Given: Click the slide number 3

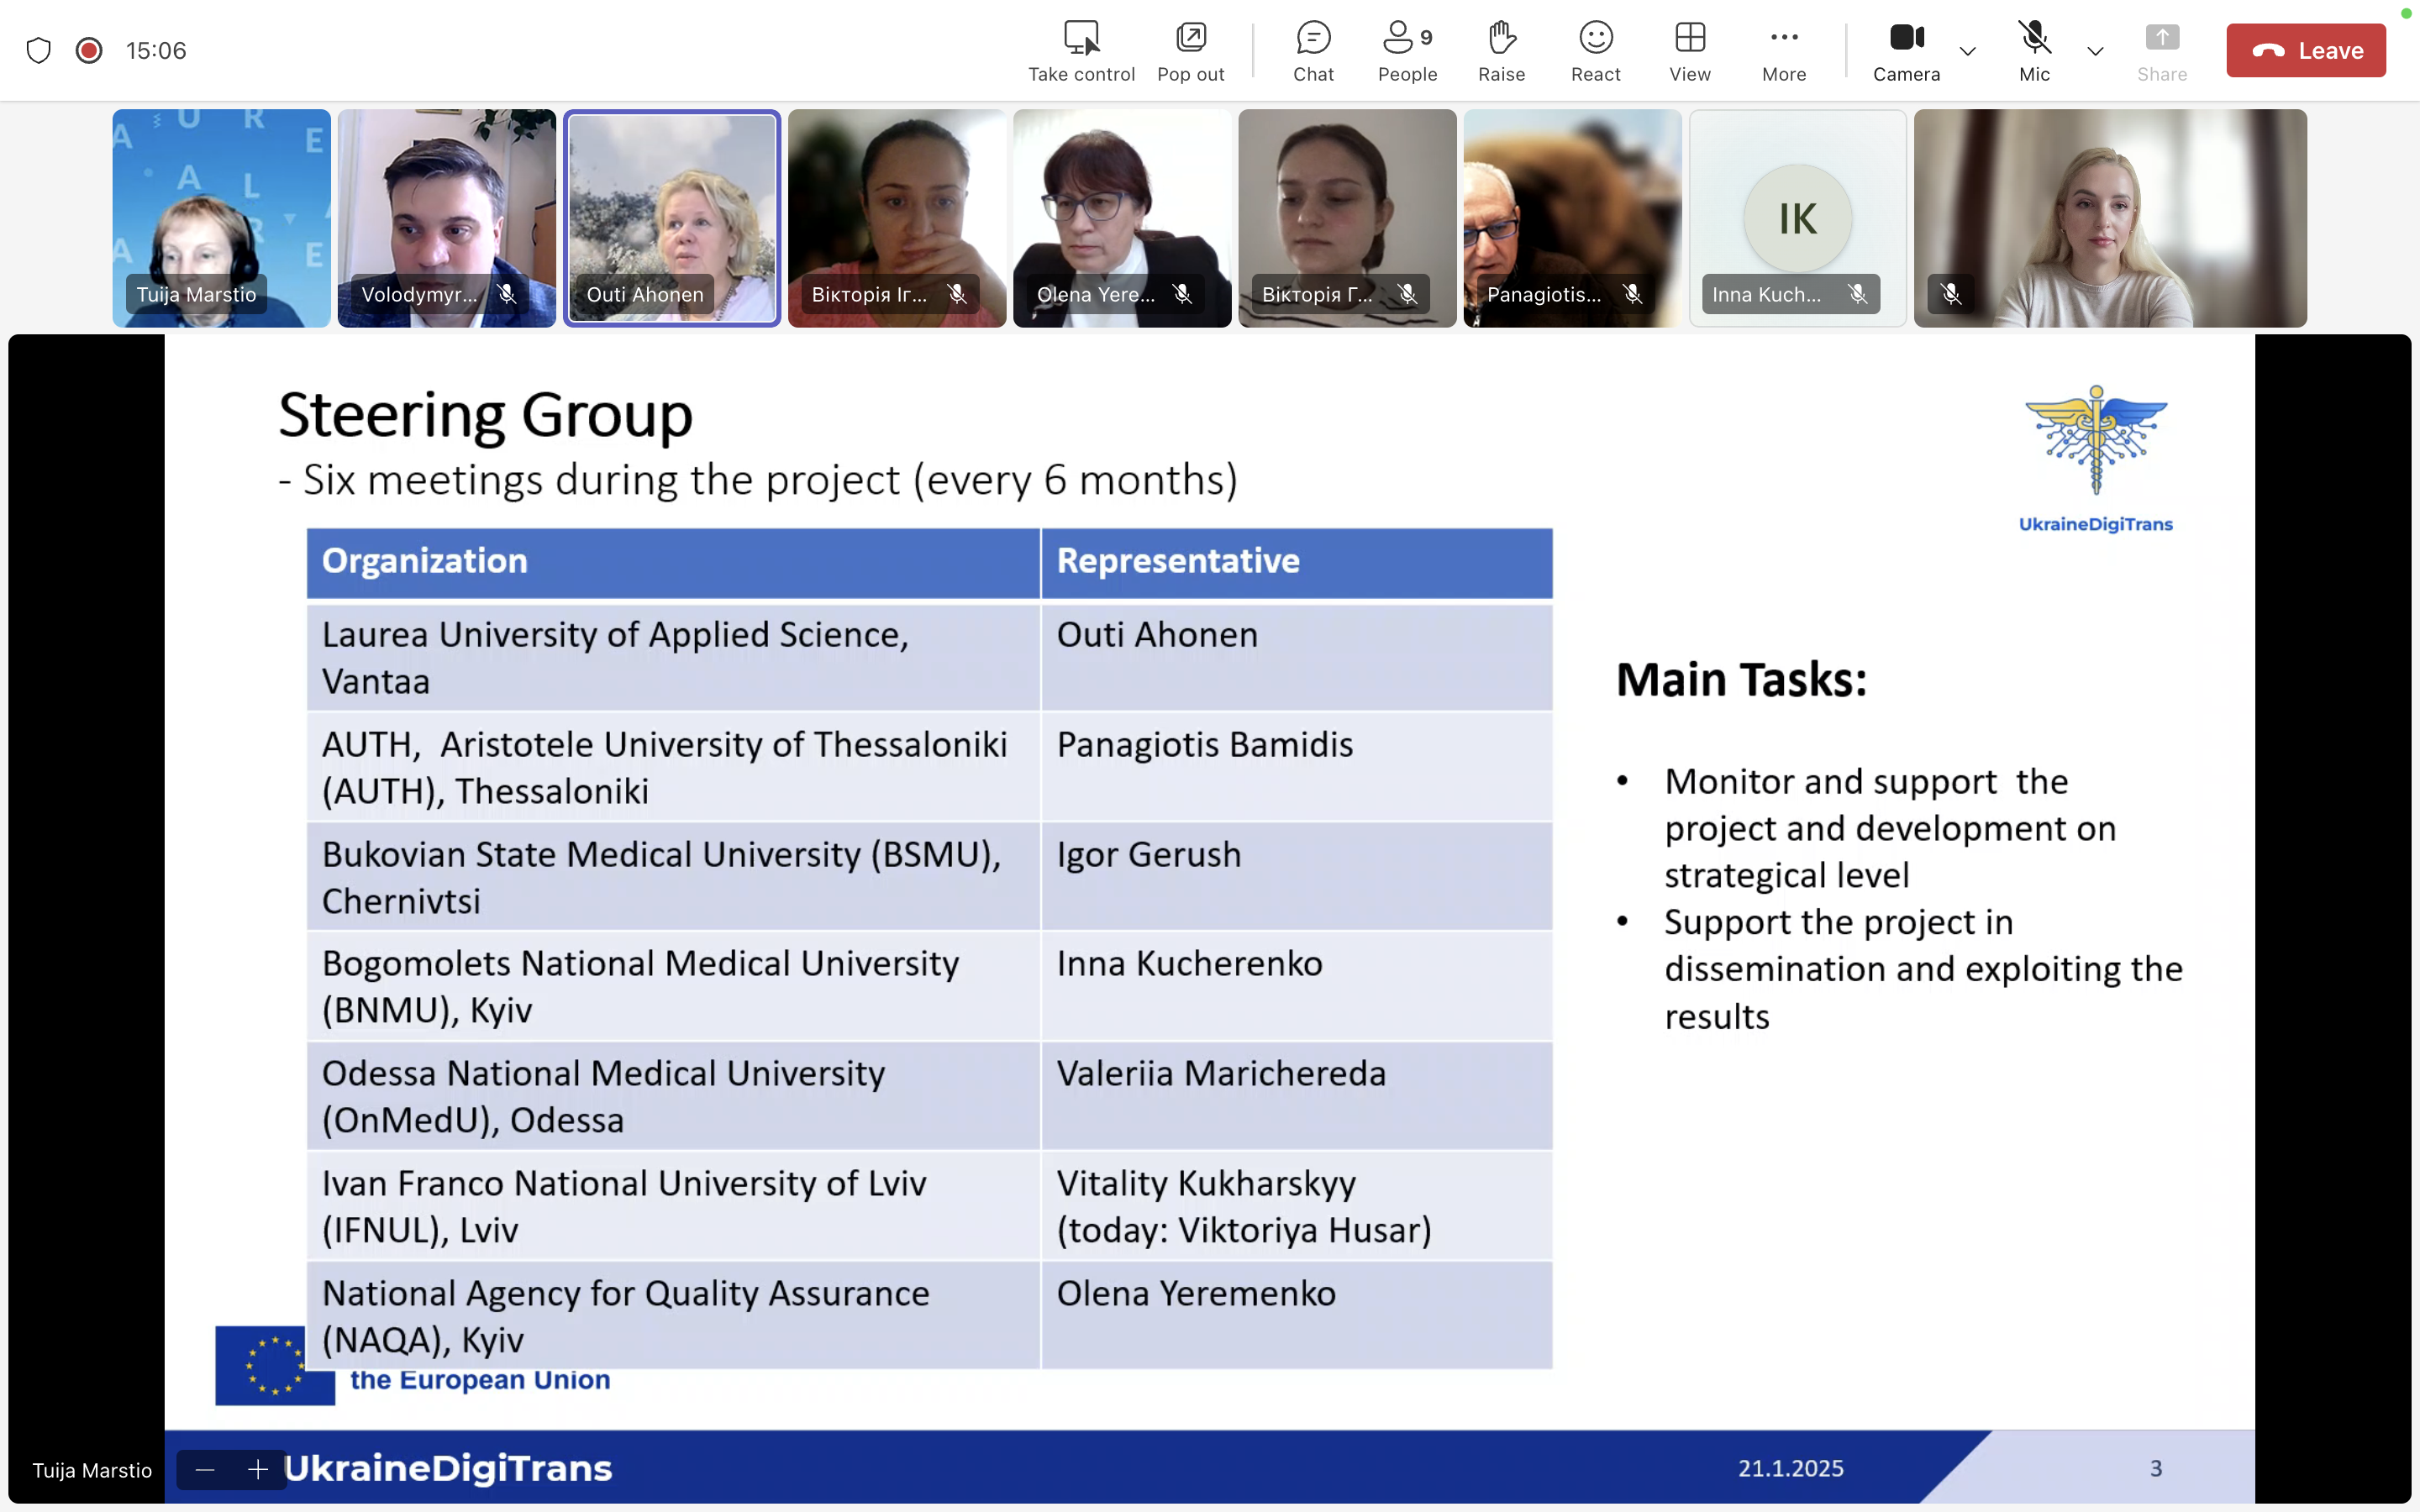Looking at the screenshot, I should coord(2155,1468).
